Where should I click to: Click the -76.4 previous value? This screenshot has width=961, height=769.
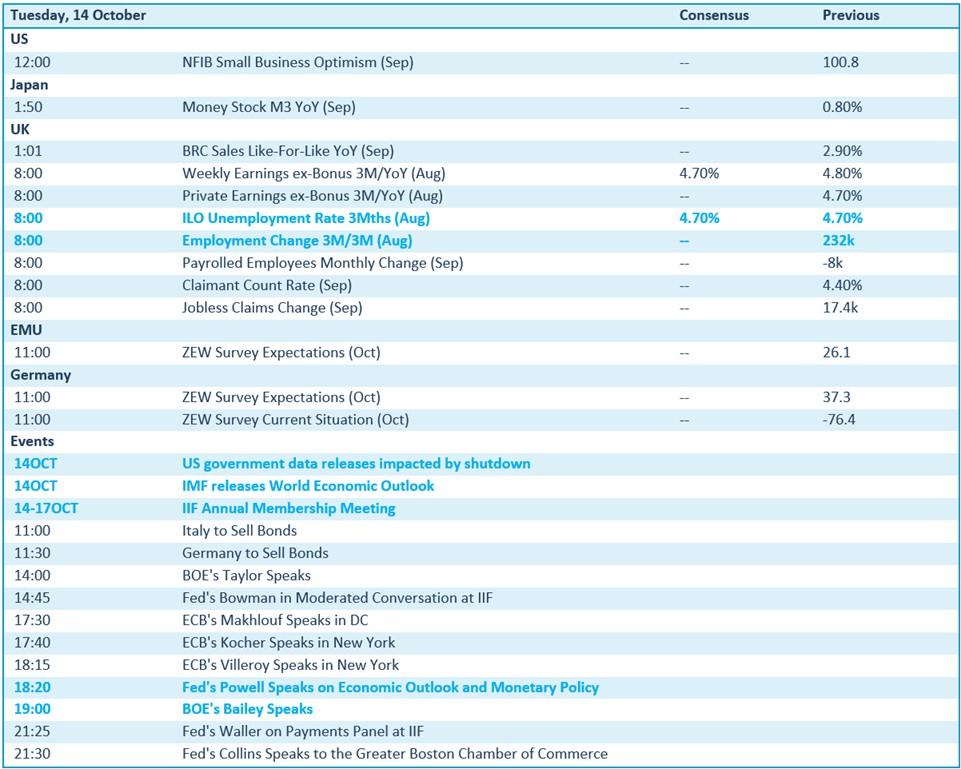point(838,420)
